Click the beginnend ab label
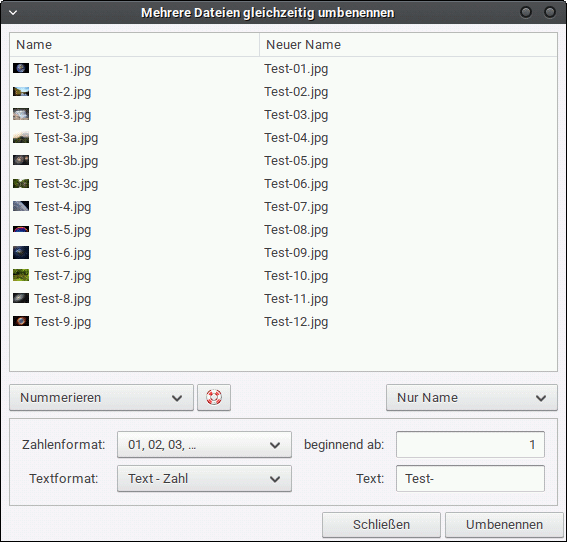Screen dimensions: 567x542 [344, 445]
